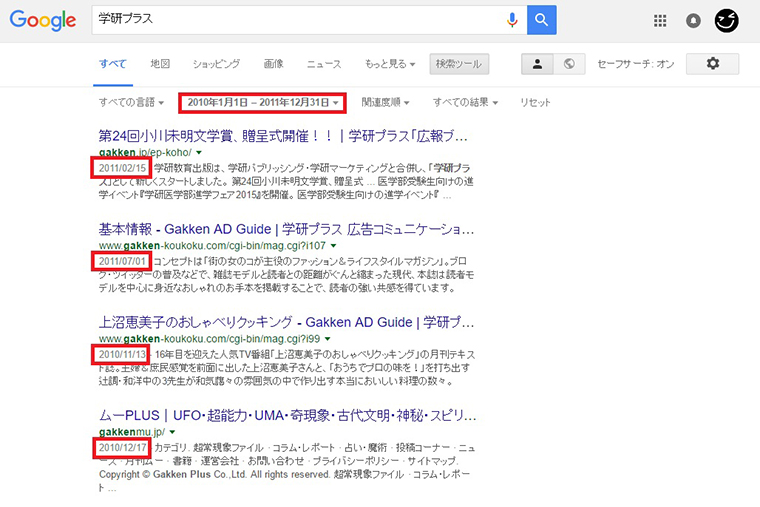Click the www.gakken-koukoku.com/cgi-bin/mag.cgi?i99 URL text
Image resolution: width=760 pixels, height=507 pixels.
(209, 338)
